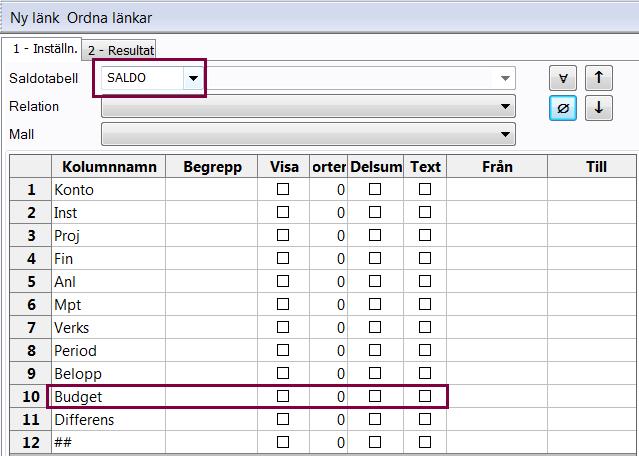Click the Text column header

[x=425, y=166]
